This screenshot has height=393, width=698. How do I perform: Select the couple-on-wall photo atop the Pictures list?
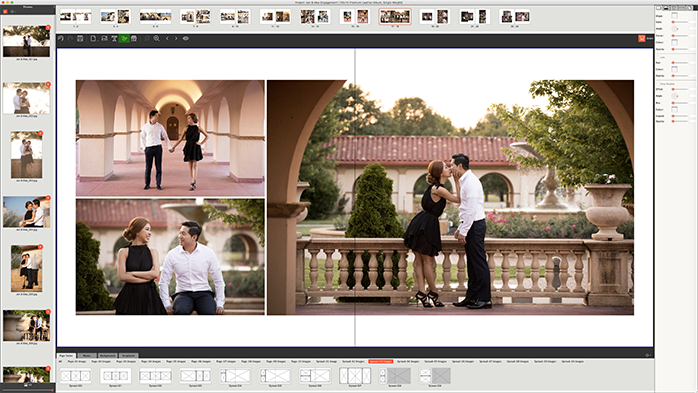click(x=26, y=41)
